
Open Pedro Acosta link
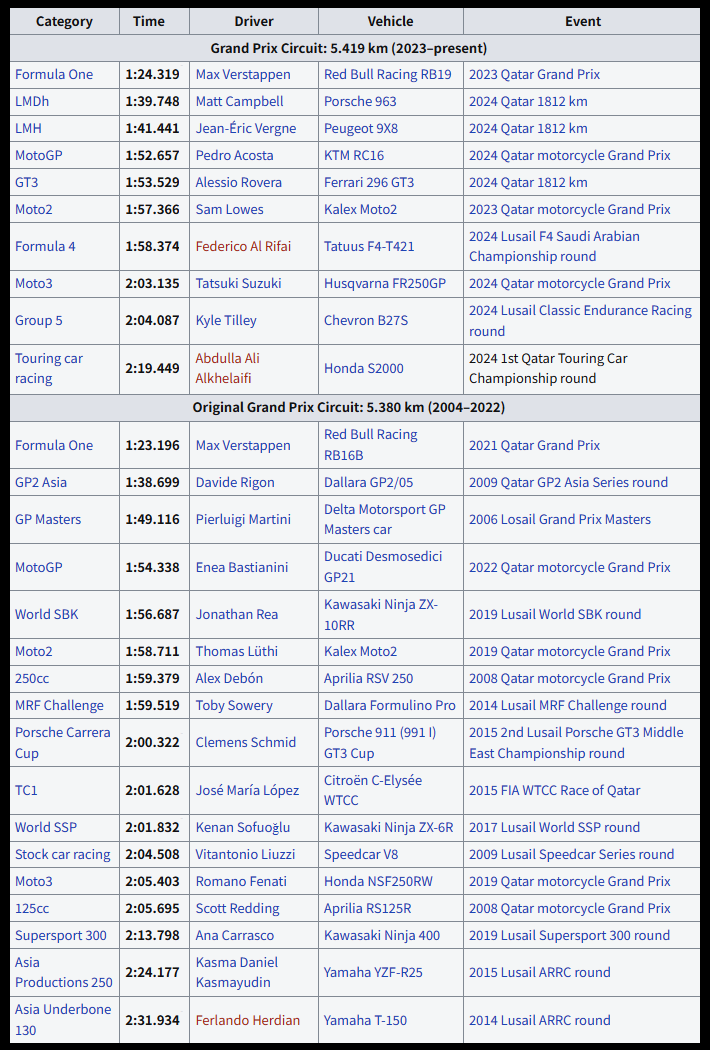pyautogui.click(x=234, y=155)
